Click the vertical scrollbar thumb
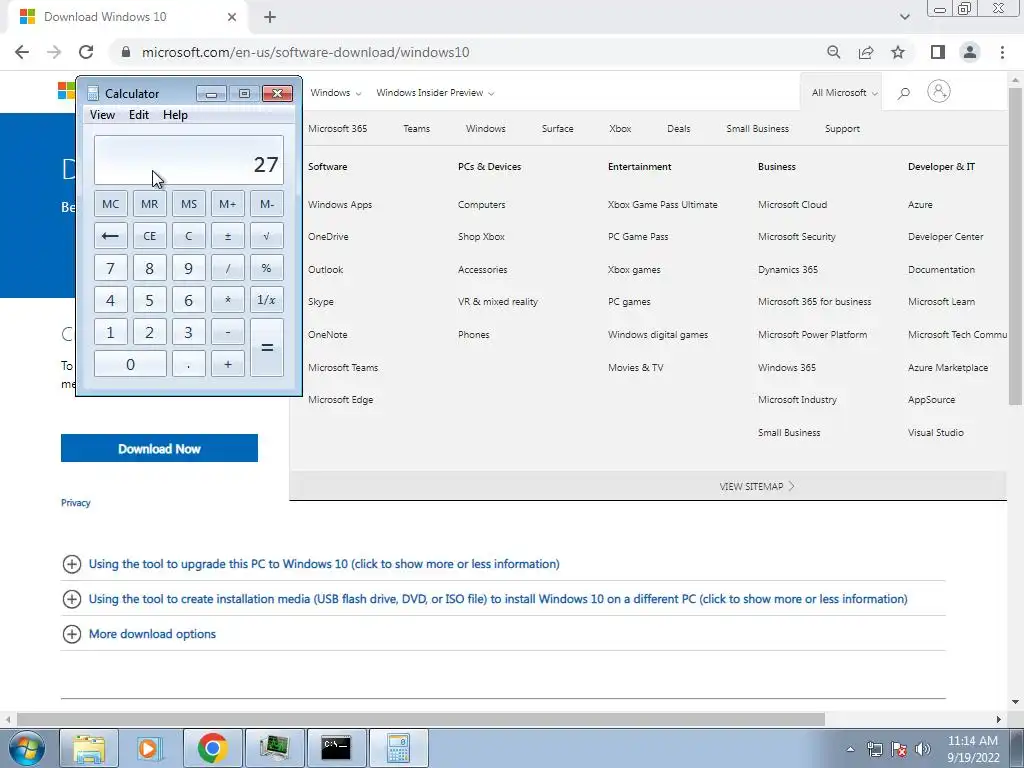The image size is (1024, 768). point(1015,245)
